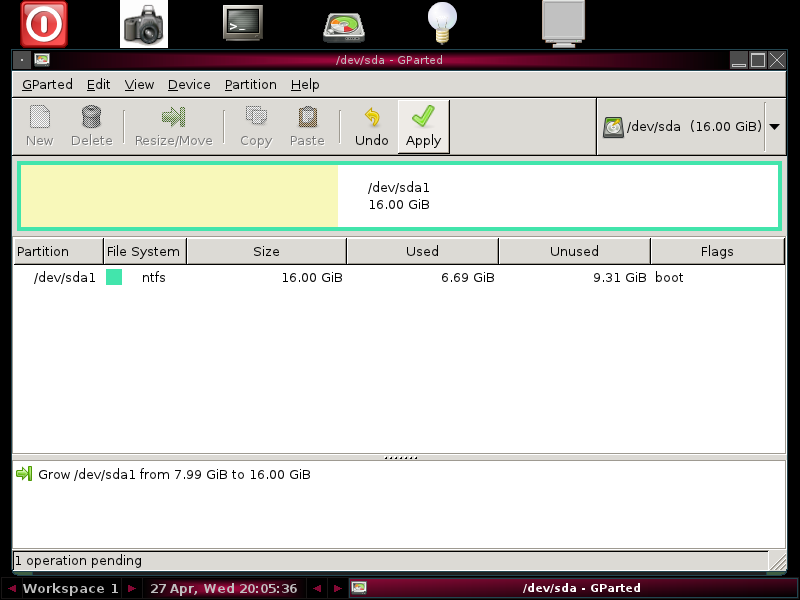Image resolution: width=800 pixels, height=600 pixels.
Task: Click the GParted taskbar entry icon
Action: [x=359, y=588]
